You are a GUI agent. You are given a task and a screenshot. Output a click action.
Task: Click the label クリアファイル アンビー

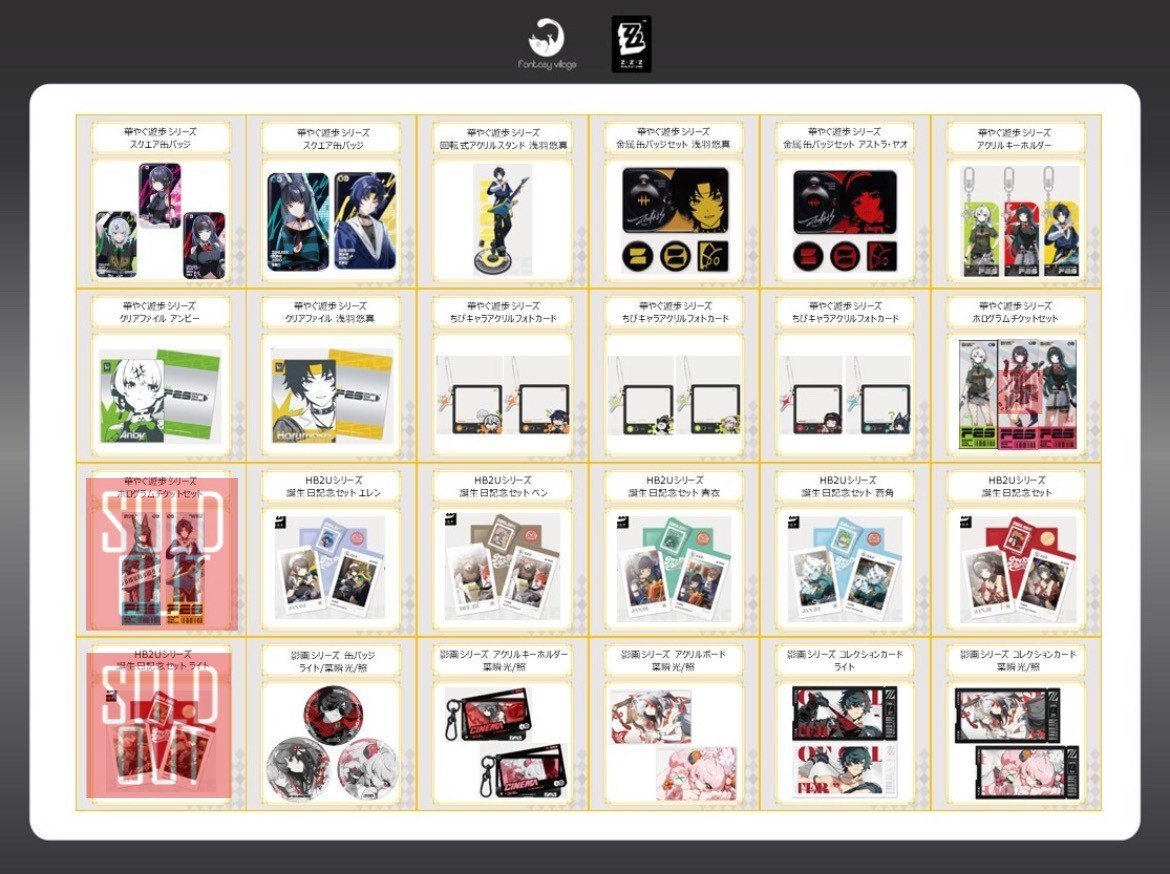pyautogui.click(x=160, y=319)
